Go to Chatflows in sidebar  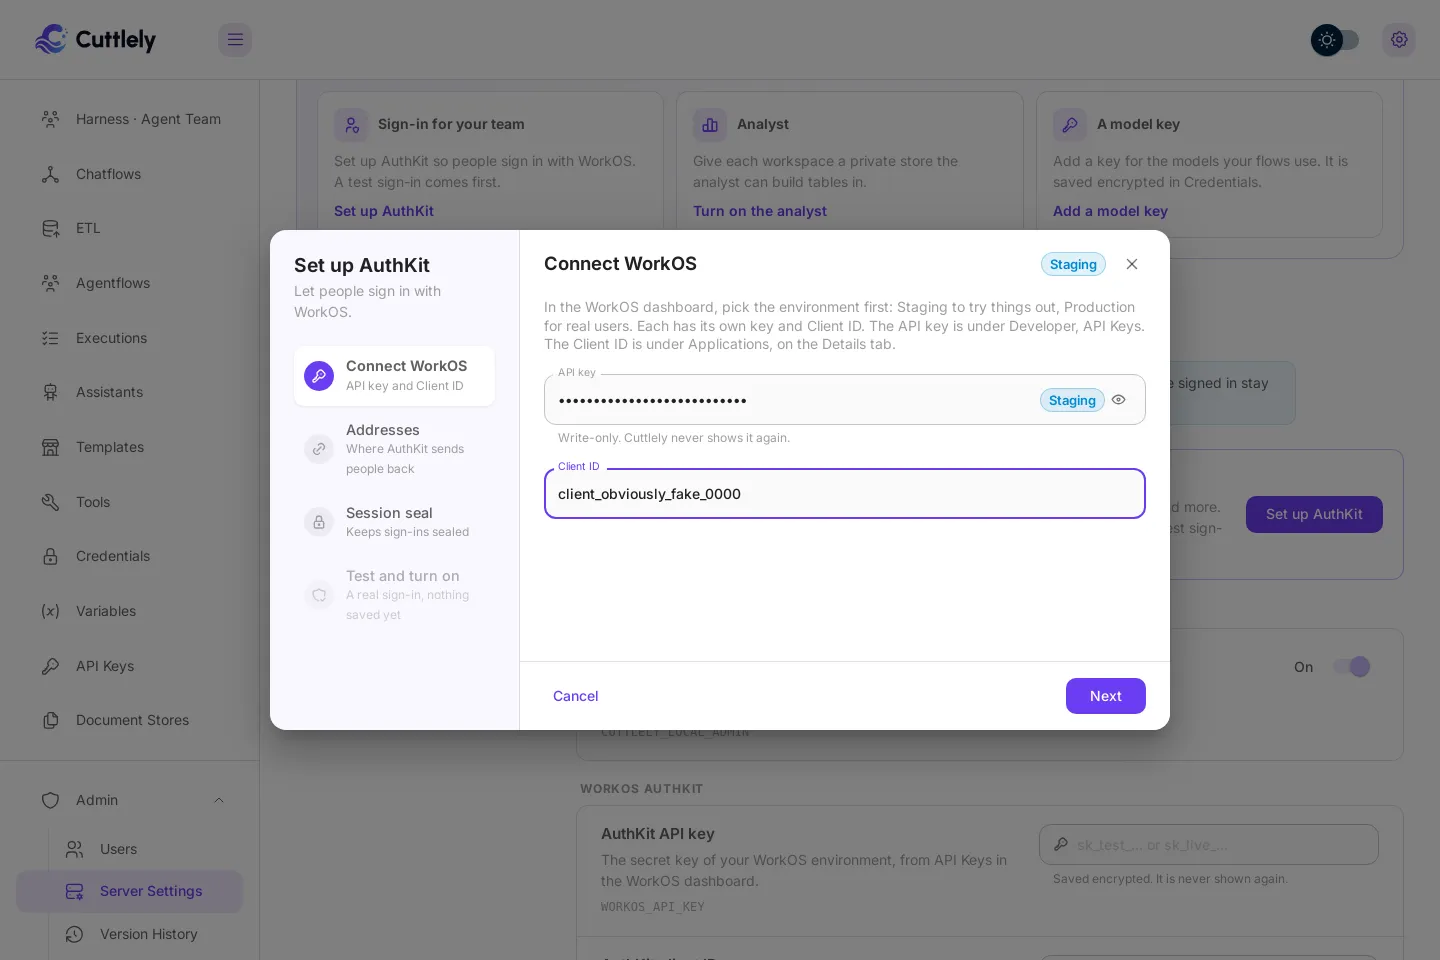tap(130, 174)
